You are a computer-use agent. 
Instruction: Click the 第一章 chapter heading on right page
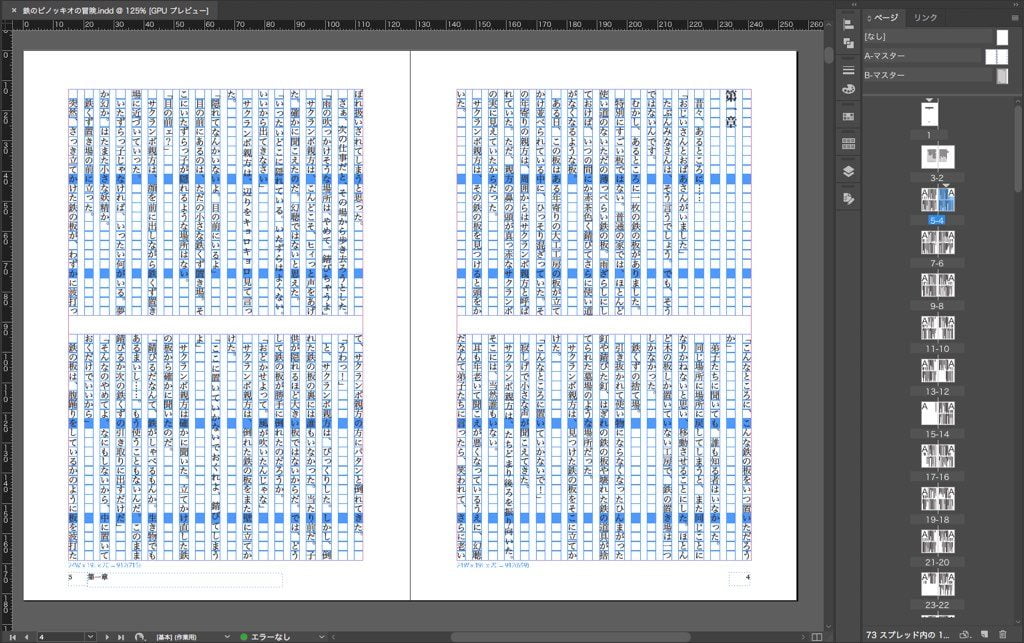tap(731, 109)
